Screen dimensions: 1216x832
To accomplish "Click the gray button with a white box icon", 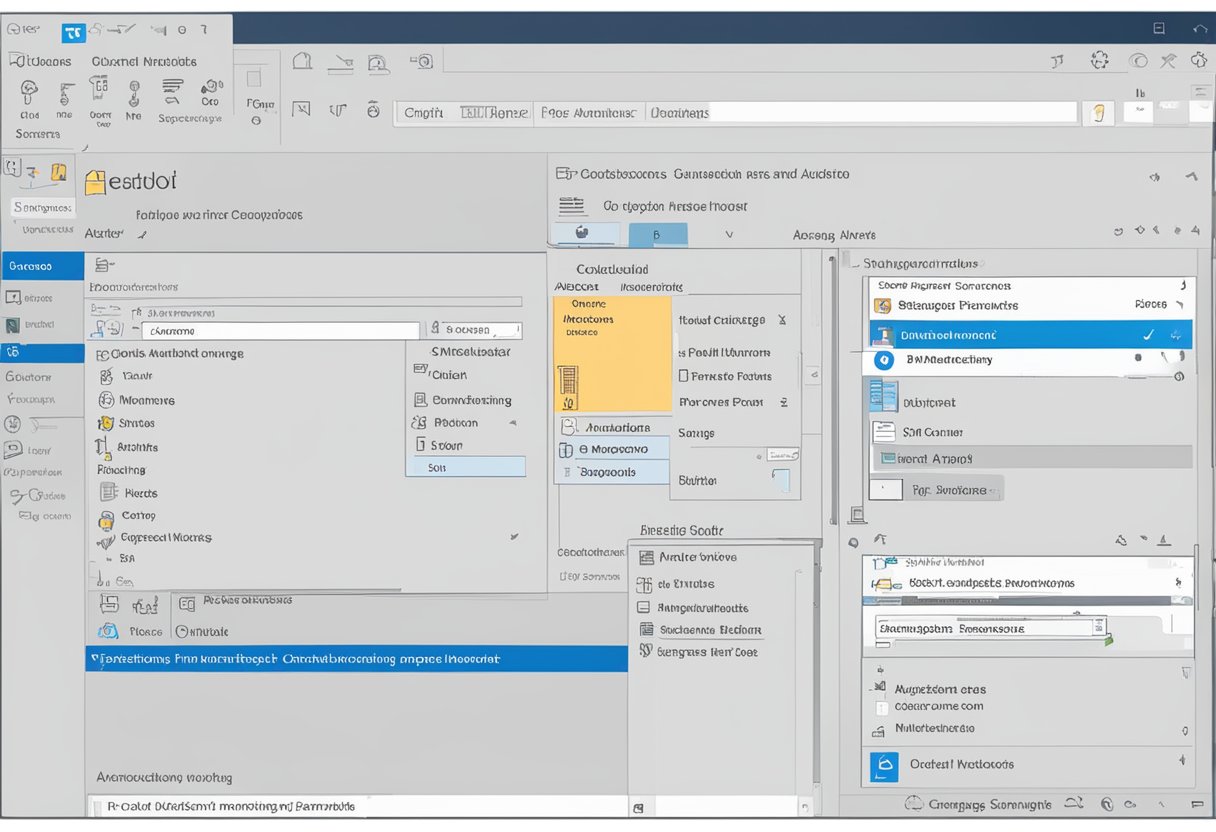I will [936, 490].
